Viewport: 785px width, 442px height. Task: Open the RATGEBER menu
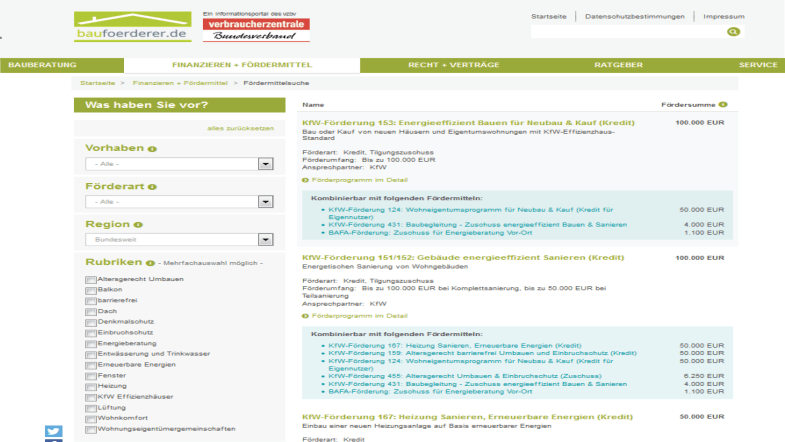click(x=618, y=65)
